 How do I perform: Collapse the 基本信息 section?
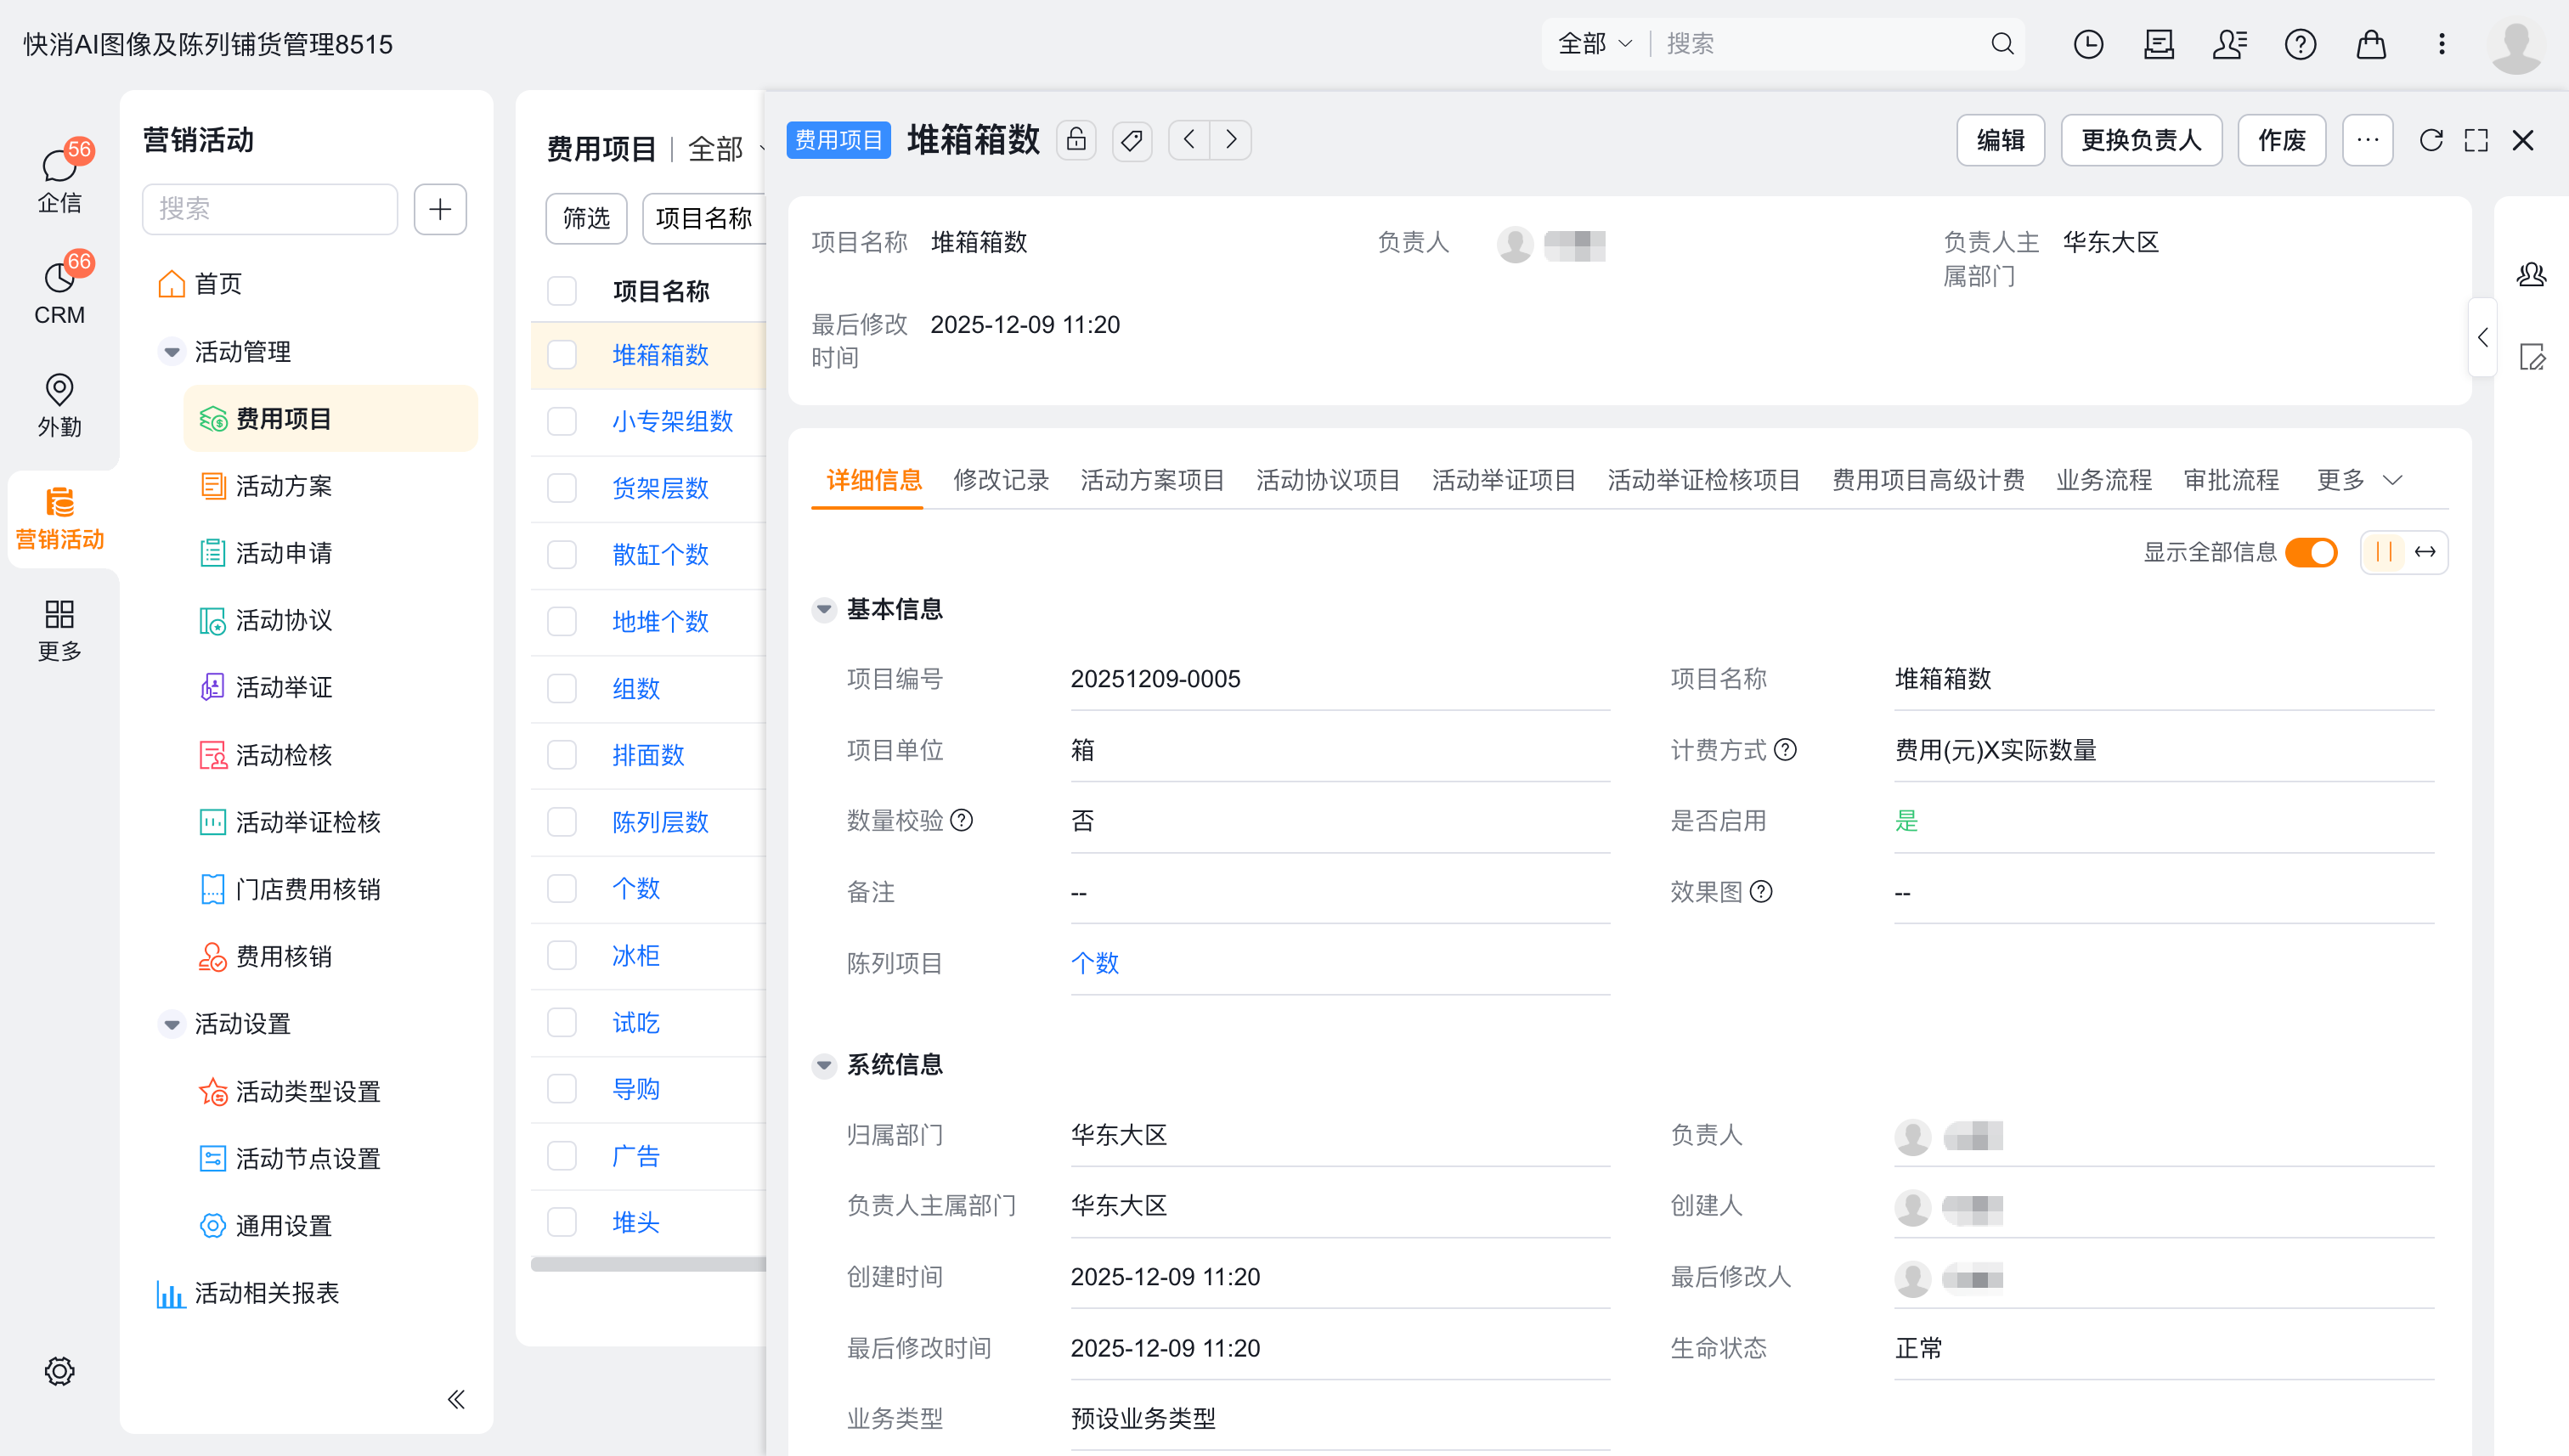pos(824,609)
